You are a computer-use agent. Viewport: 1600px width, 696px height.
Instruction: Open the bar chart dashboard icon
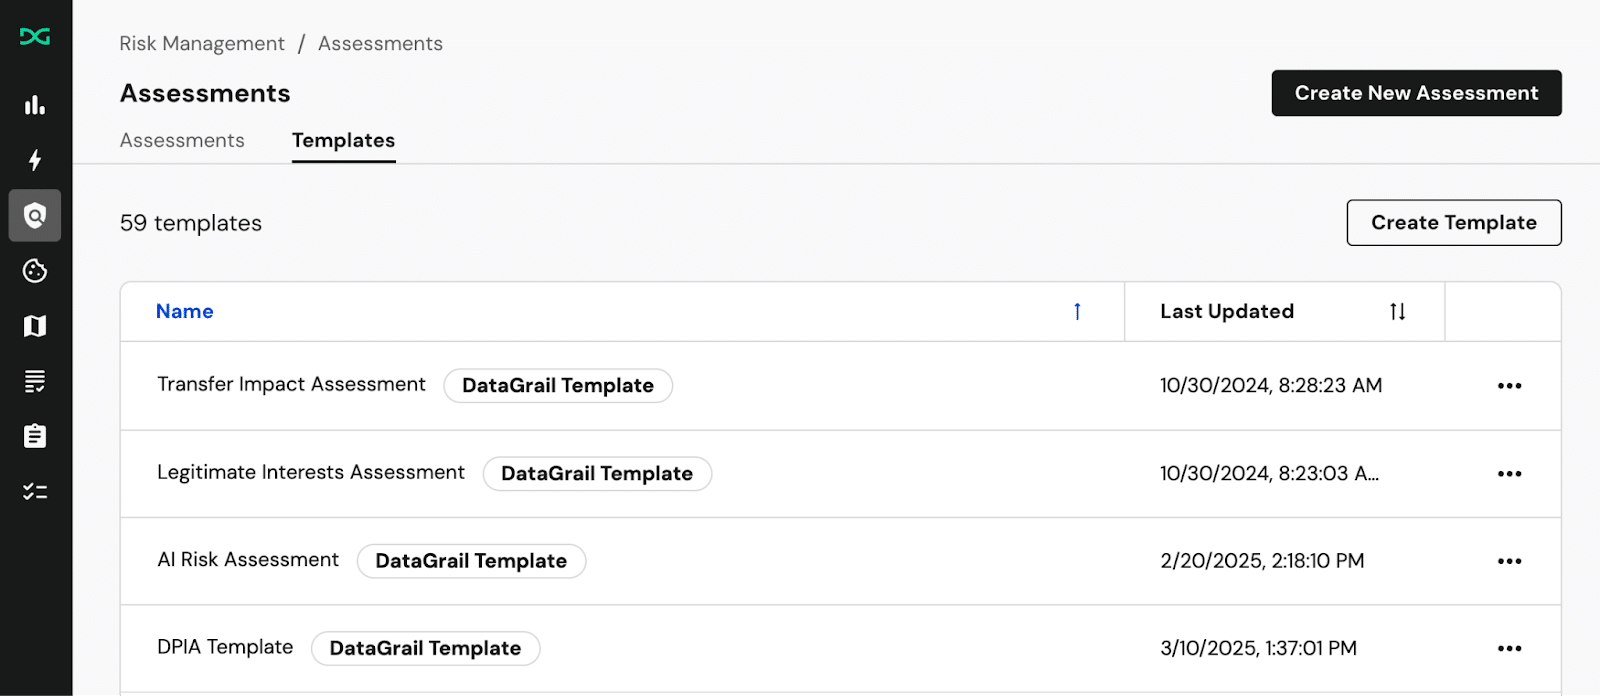35,105
